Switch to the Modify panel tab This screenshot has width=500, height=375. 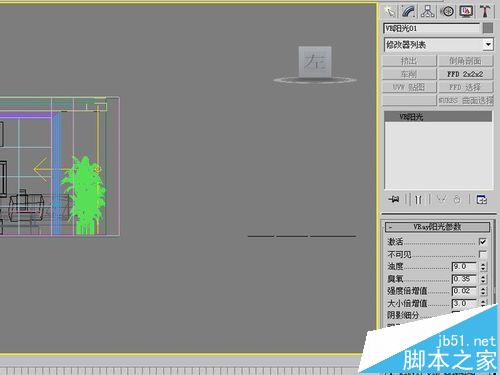click(x=409, y=12)
